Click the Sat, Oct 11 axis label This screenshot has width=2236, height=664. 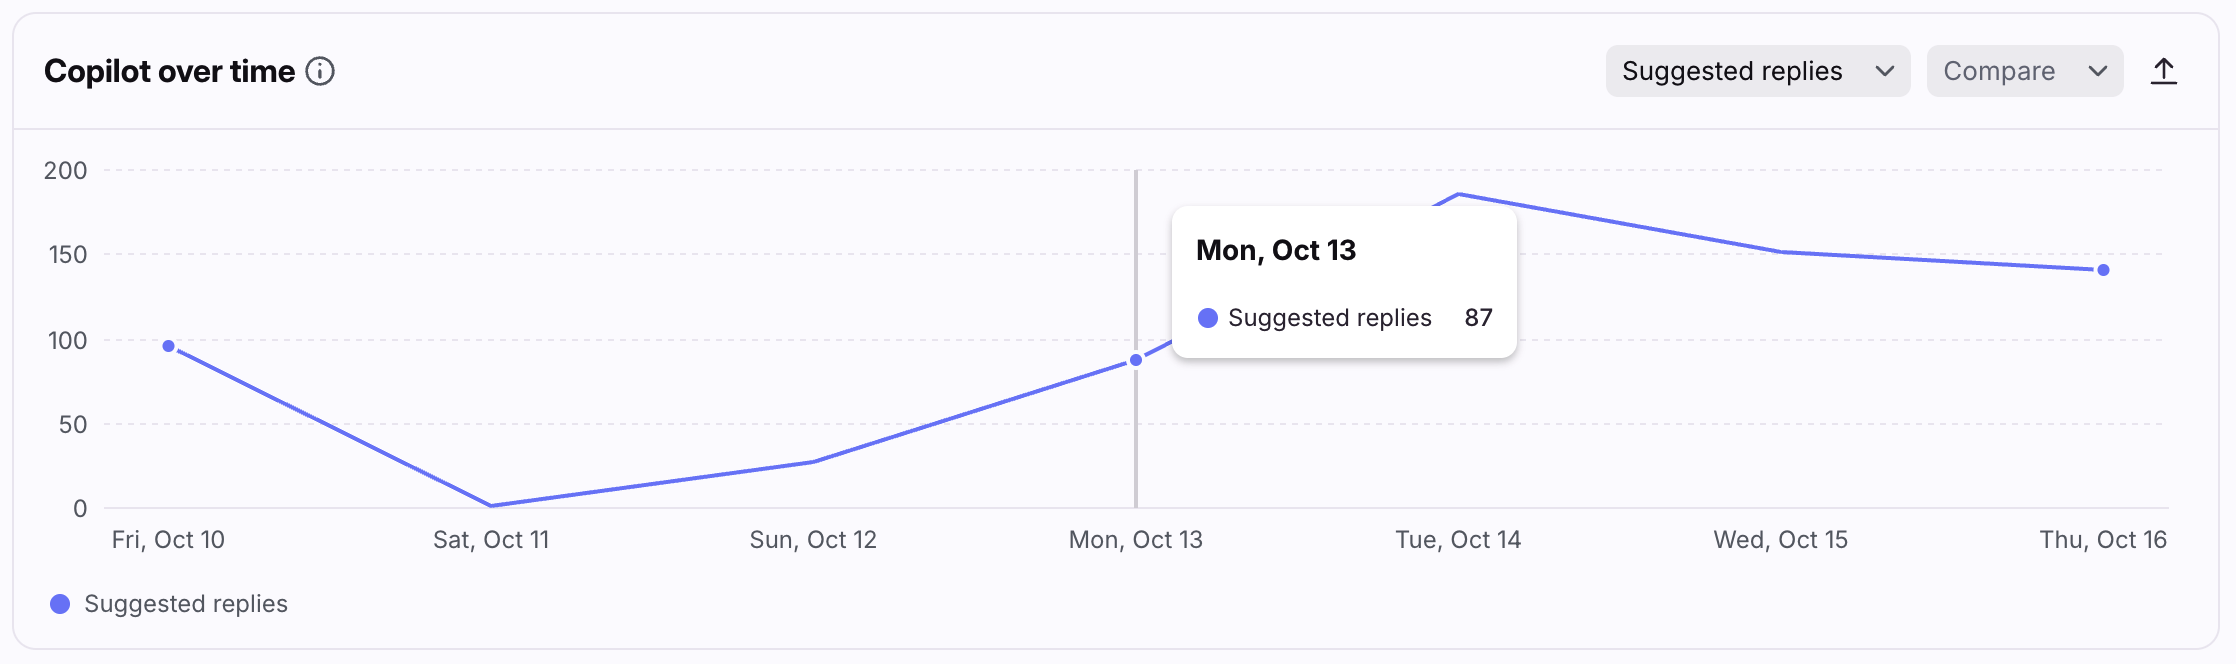click(x=491, y=540)
